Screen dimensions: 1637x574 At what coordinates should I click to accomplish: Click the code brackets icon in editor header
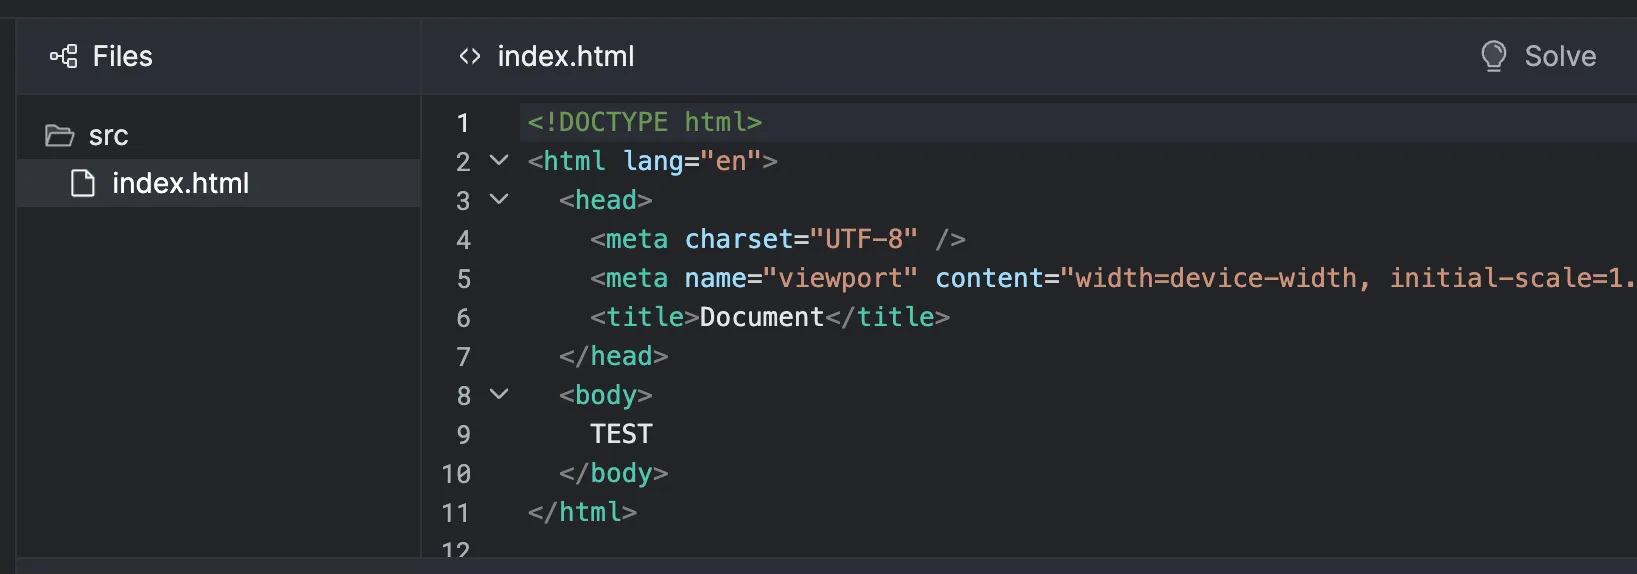(470, 56)
